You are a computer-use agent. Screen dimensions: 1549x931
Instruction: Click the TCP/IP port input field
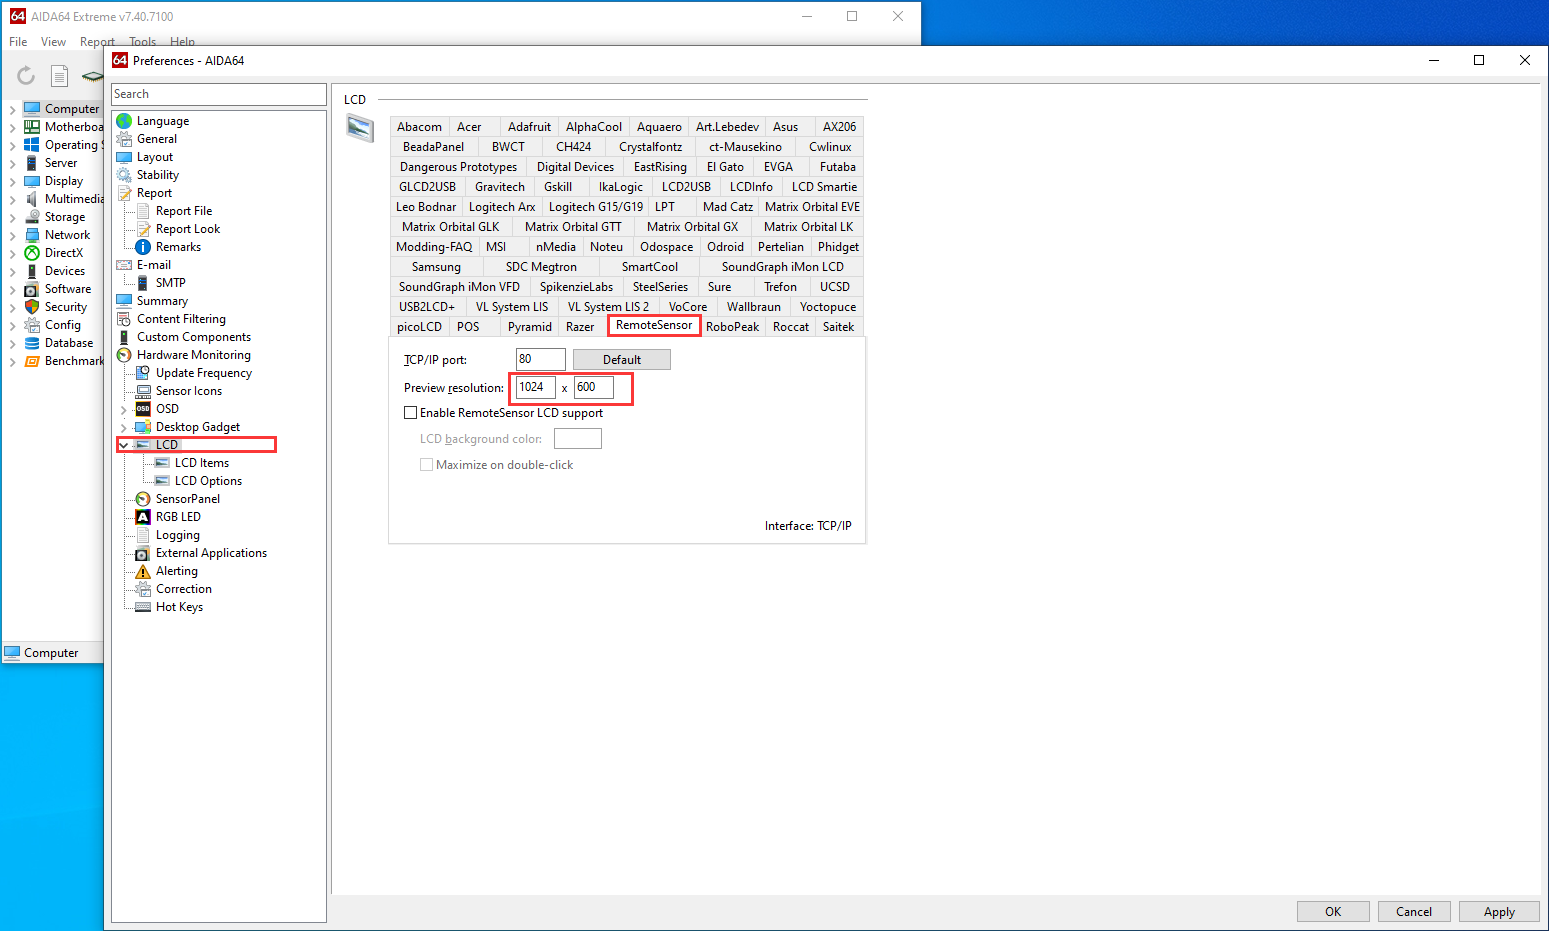[x=540, y=359]
